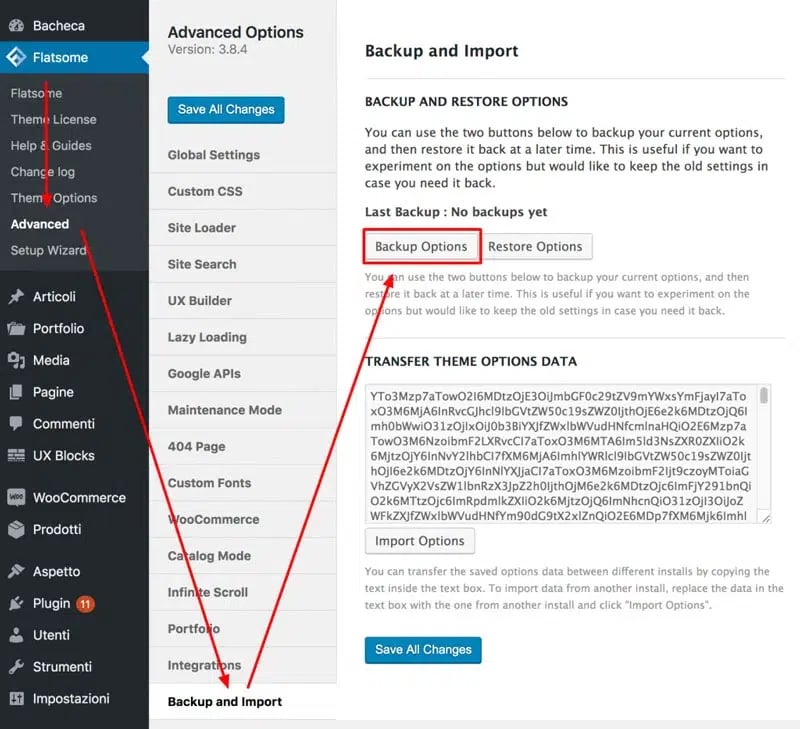This screenshot has height=729, width=800.
Task: Open Articoli via its pin icon
Action: point(16,296)
